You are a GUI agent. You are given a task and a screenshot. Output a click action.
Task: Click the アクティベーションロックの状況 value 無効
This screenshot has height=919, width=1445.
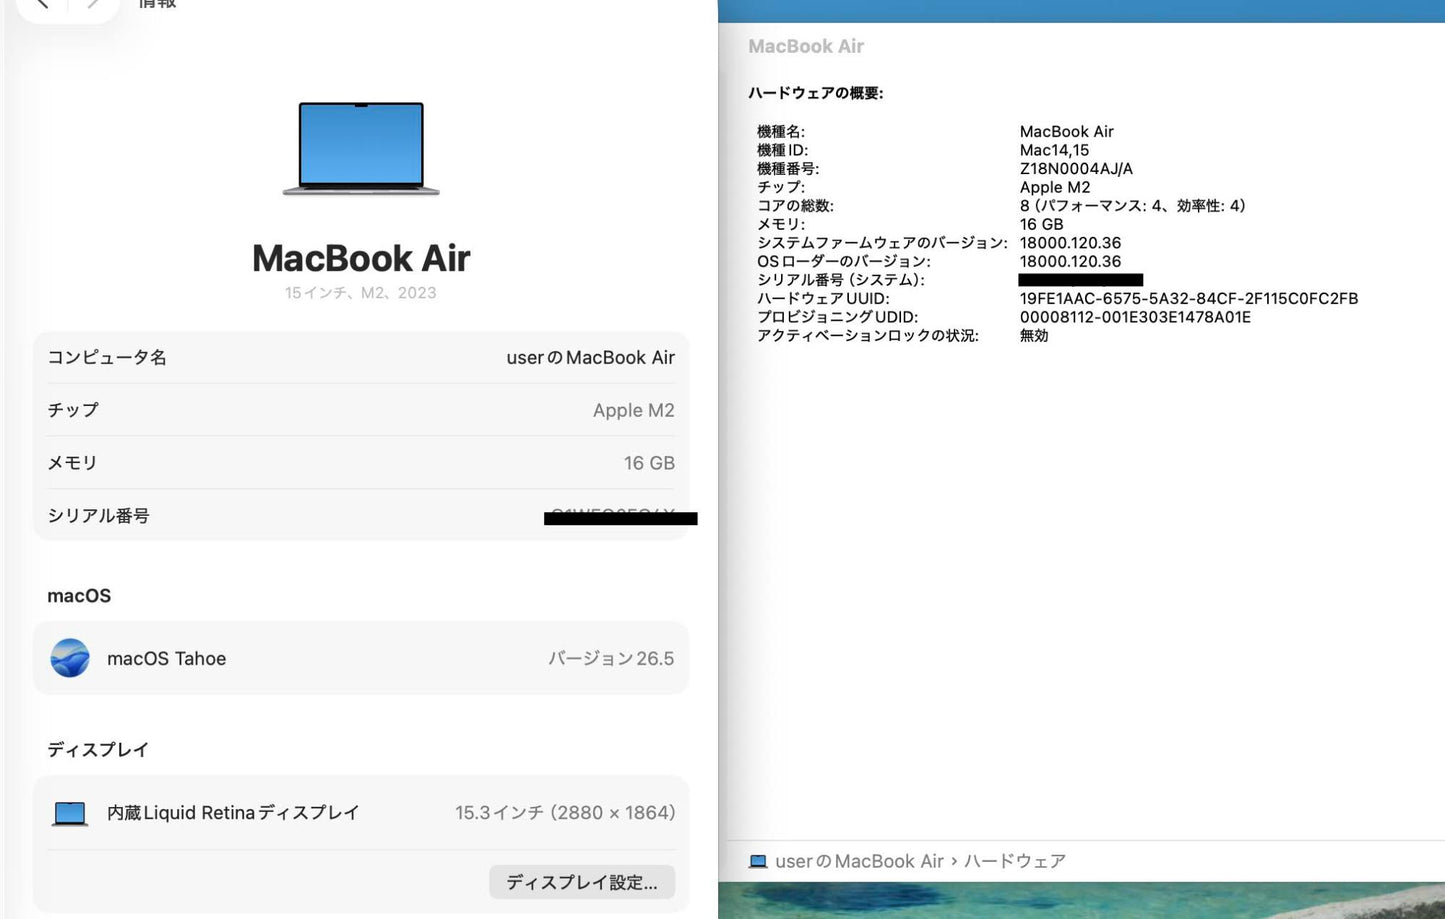[1034, 336]
